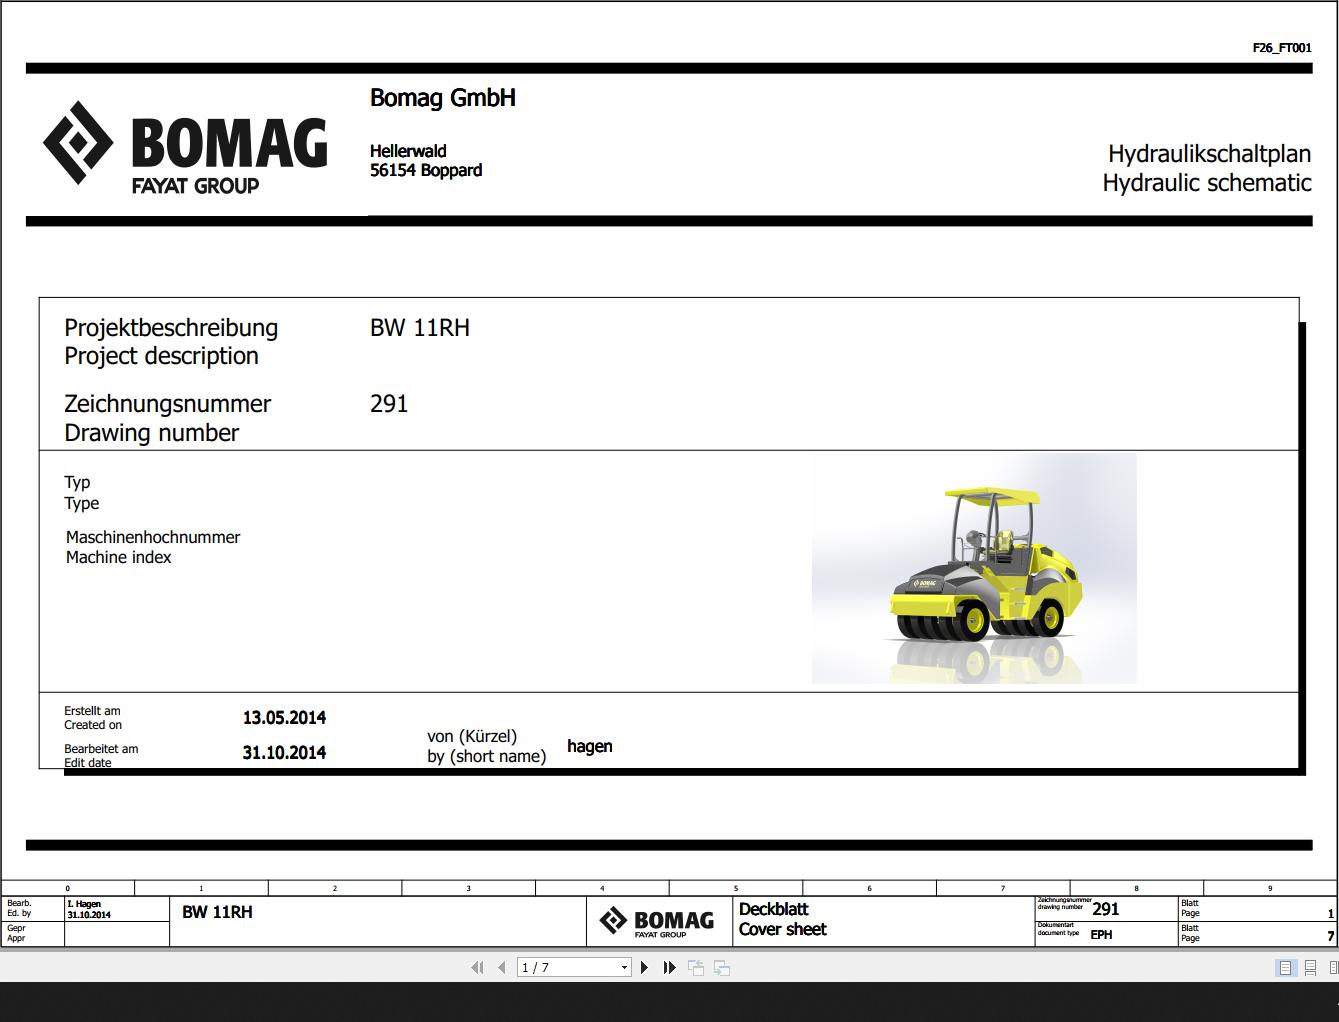Switch to facing pages layout
Viewport: 1339px width, 1022px height.
pyautogui.click(x=1333, y=967)
